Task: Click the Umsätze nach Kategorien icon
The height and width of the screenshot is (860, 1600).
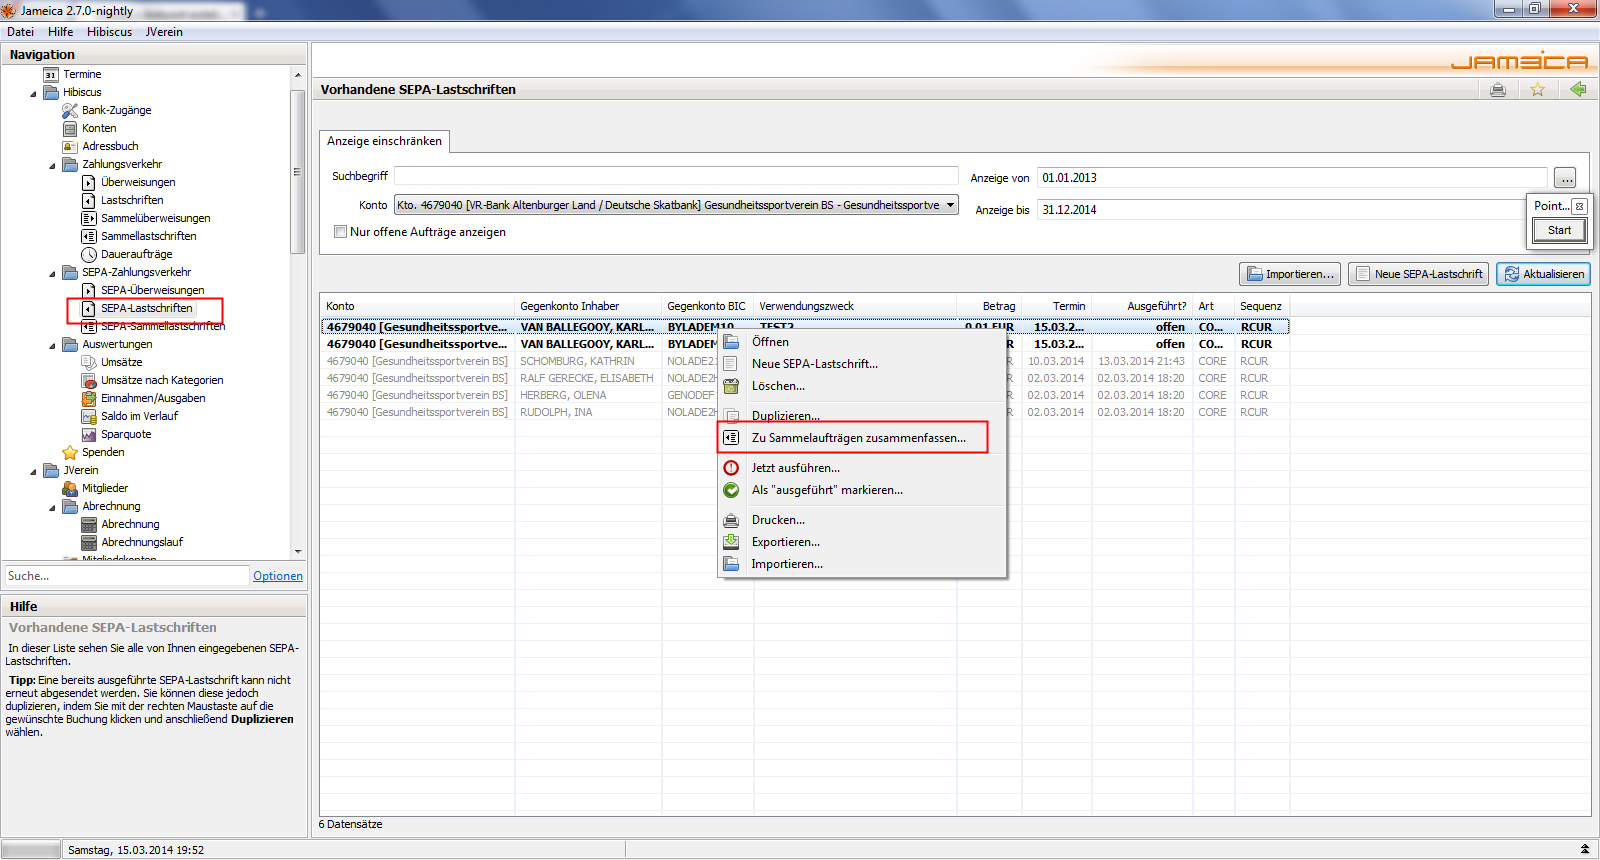Action: click(89, 380)
